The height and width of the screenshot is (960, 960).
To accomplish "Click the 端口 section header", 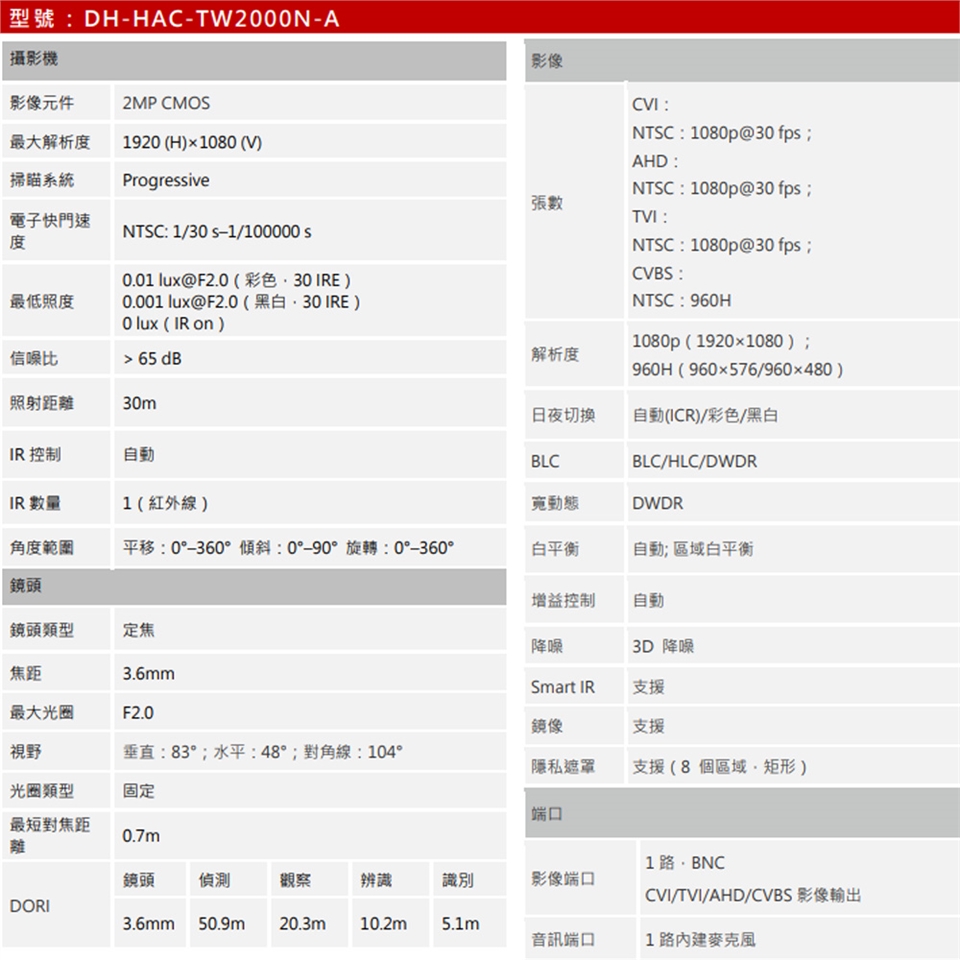I will coord(548,814).
